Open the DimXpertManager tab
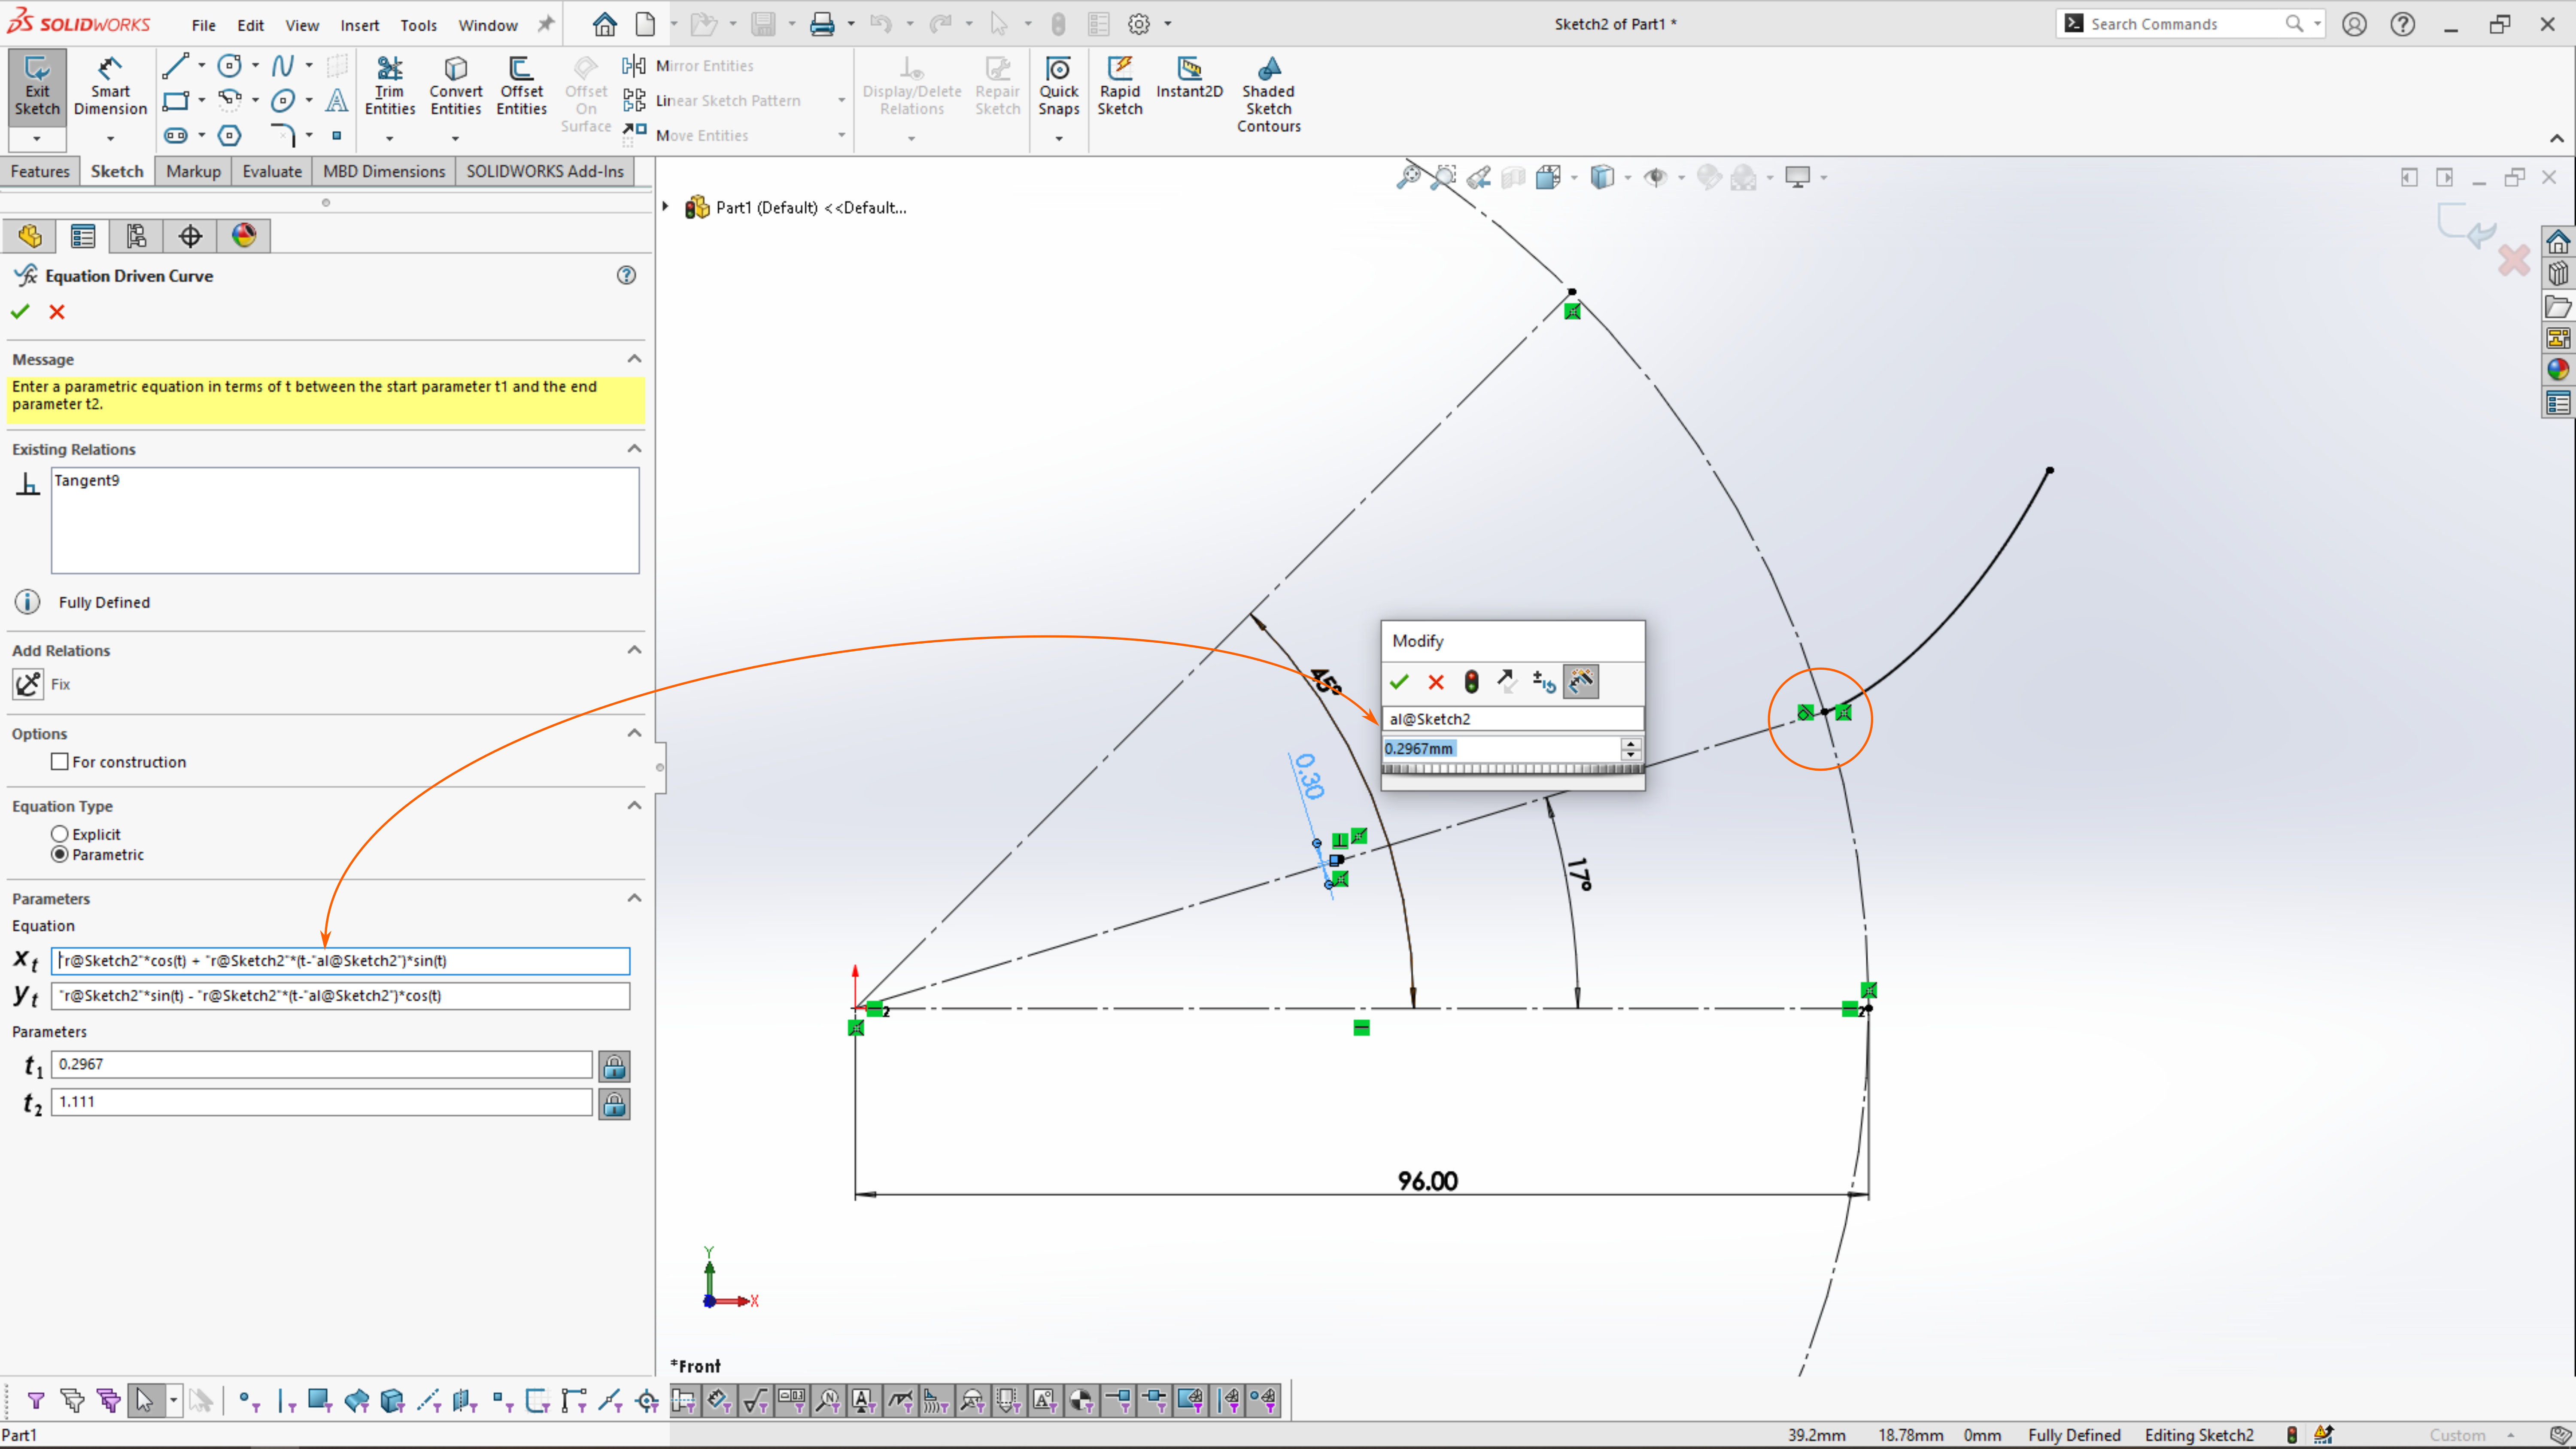 (x=190, y=236)
